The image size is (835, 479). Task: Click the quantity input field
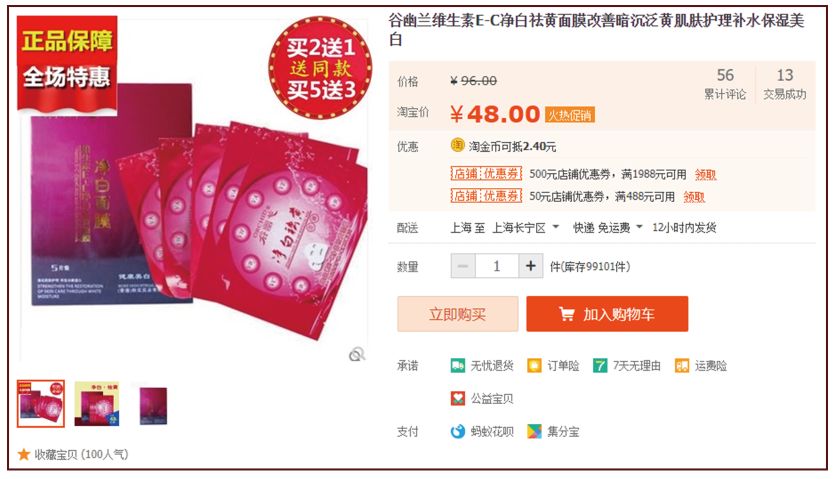(x=496, y=266)
